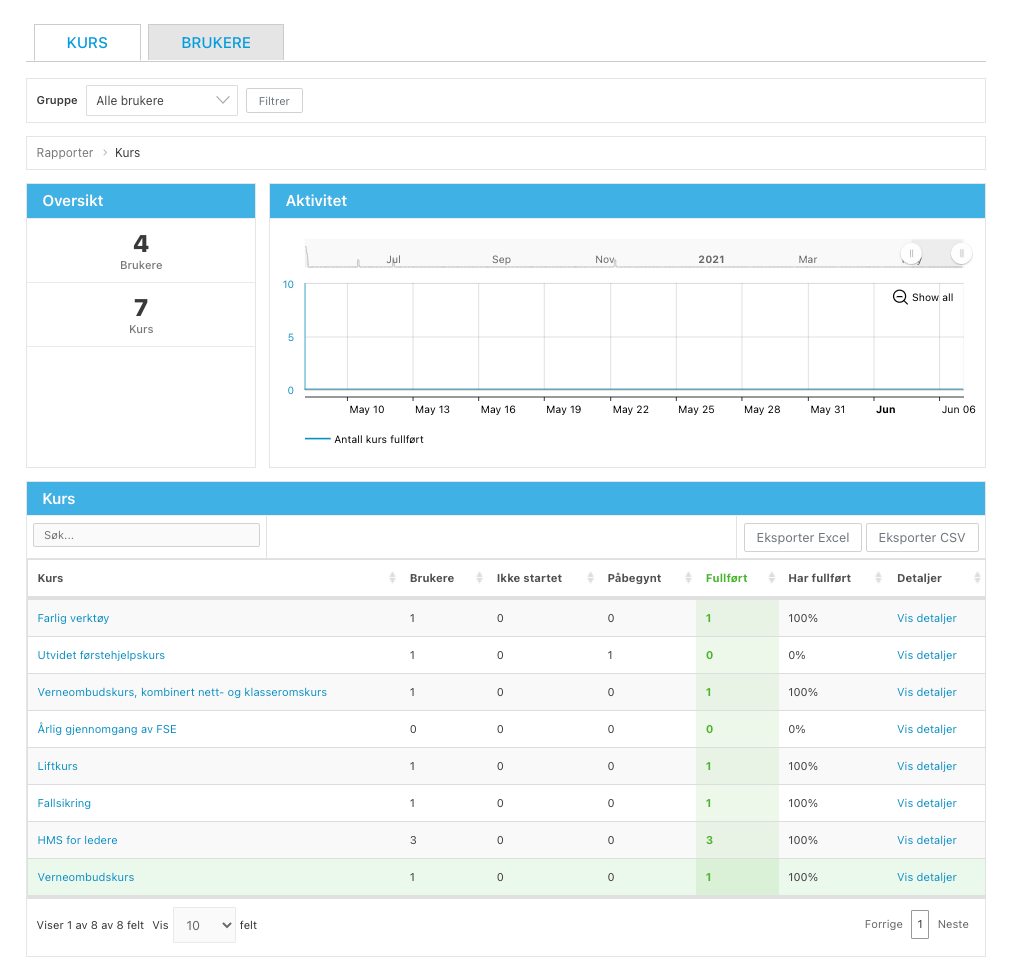Viewport: 1010px width, 977px height.
Task: Focus the Søk search field
Action: tap(147, 536)
